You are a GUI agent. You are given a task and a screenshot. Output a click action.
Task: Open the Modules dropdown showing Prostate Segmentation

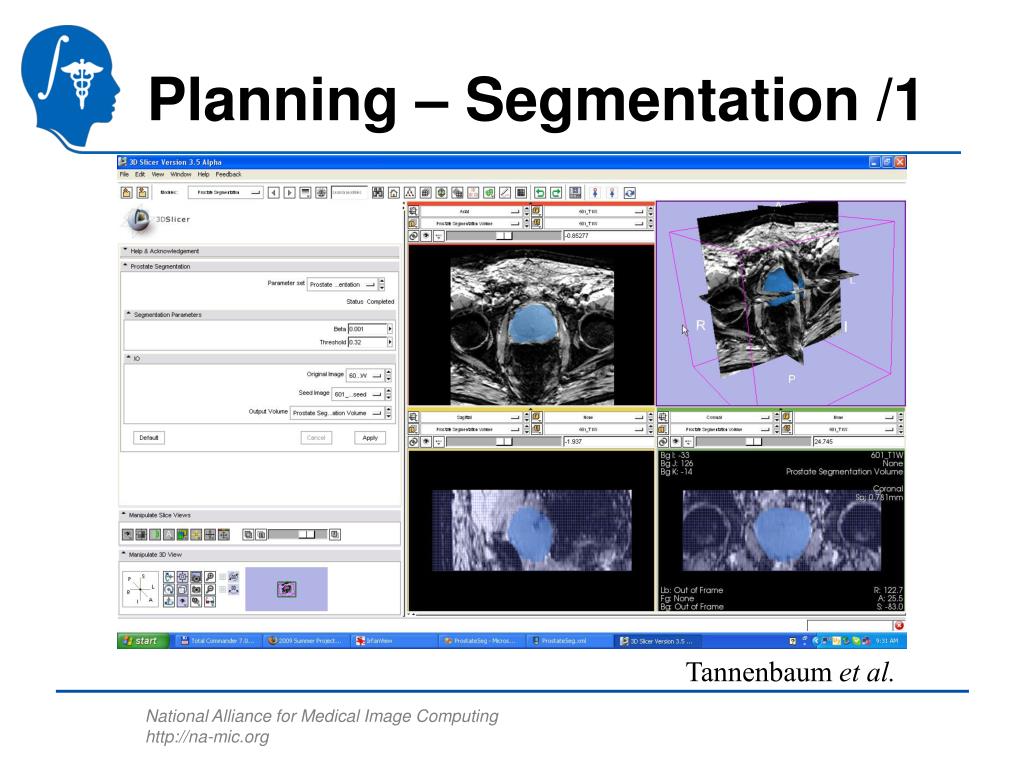tap(225, 193)
